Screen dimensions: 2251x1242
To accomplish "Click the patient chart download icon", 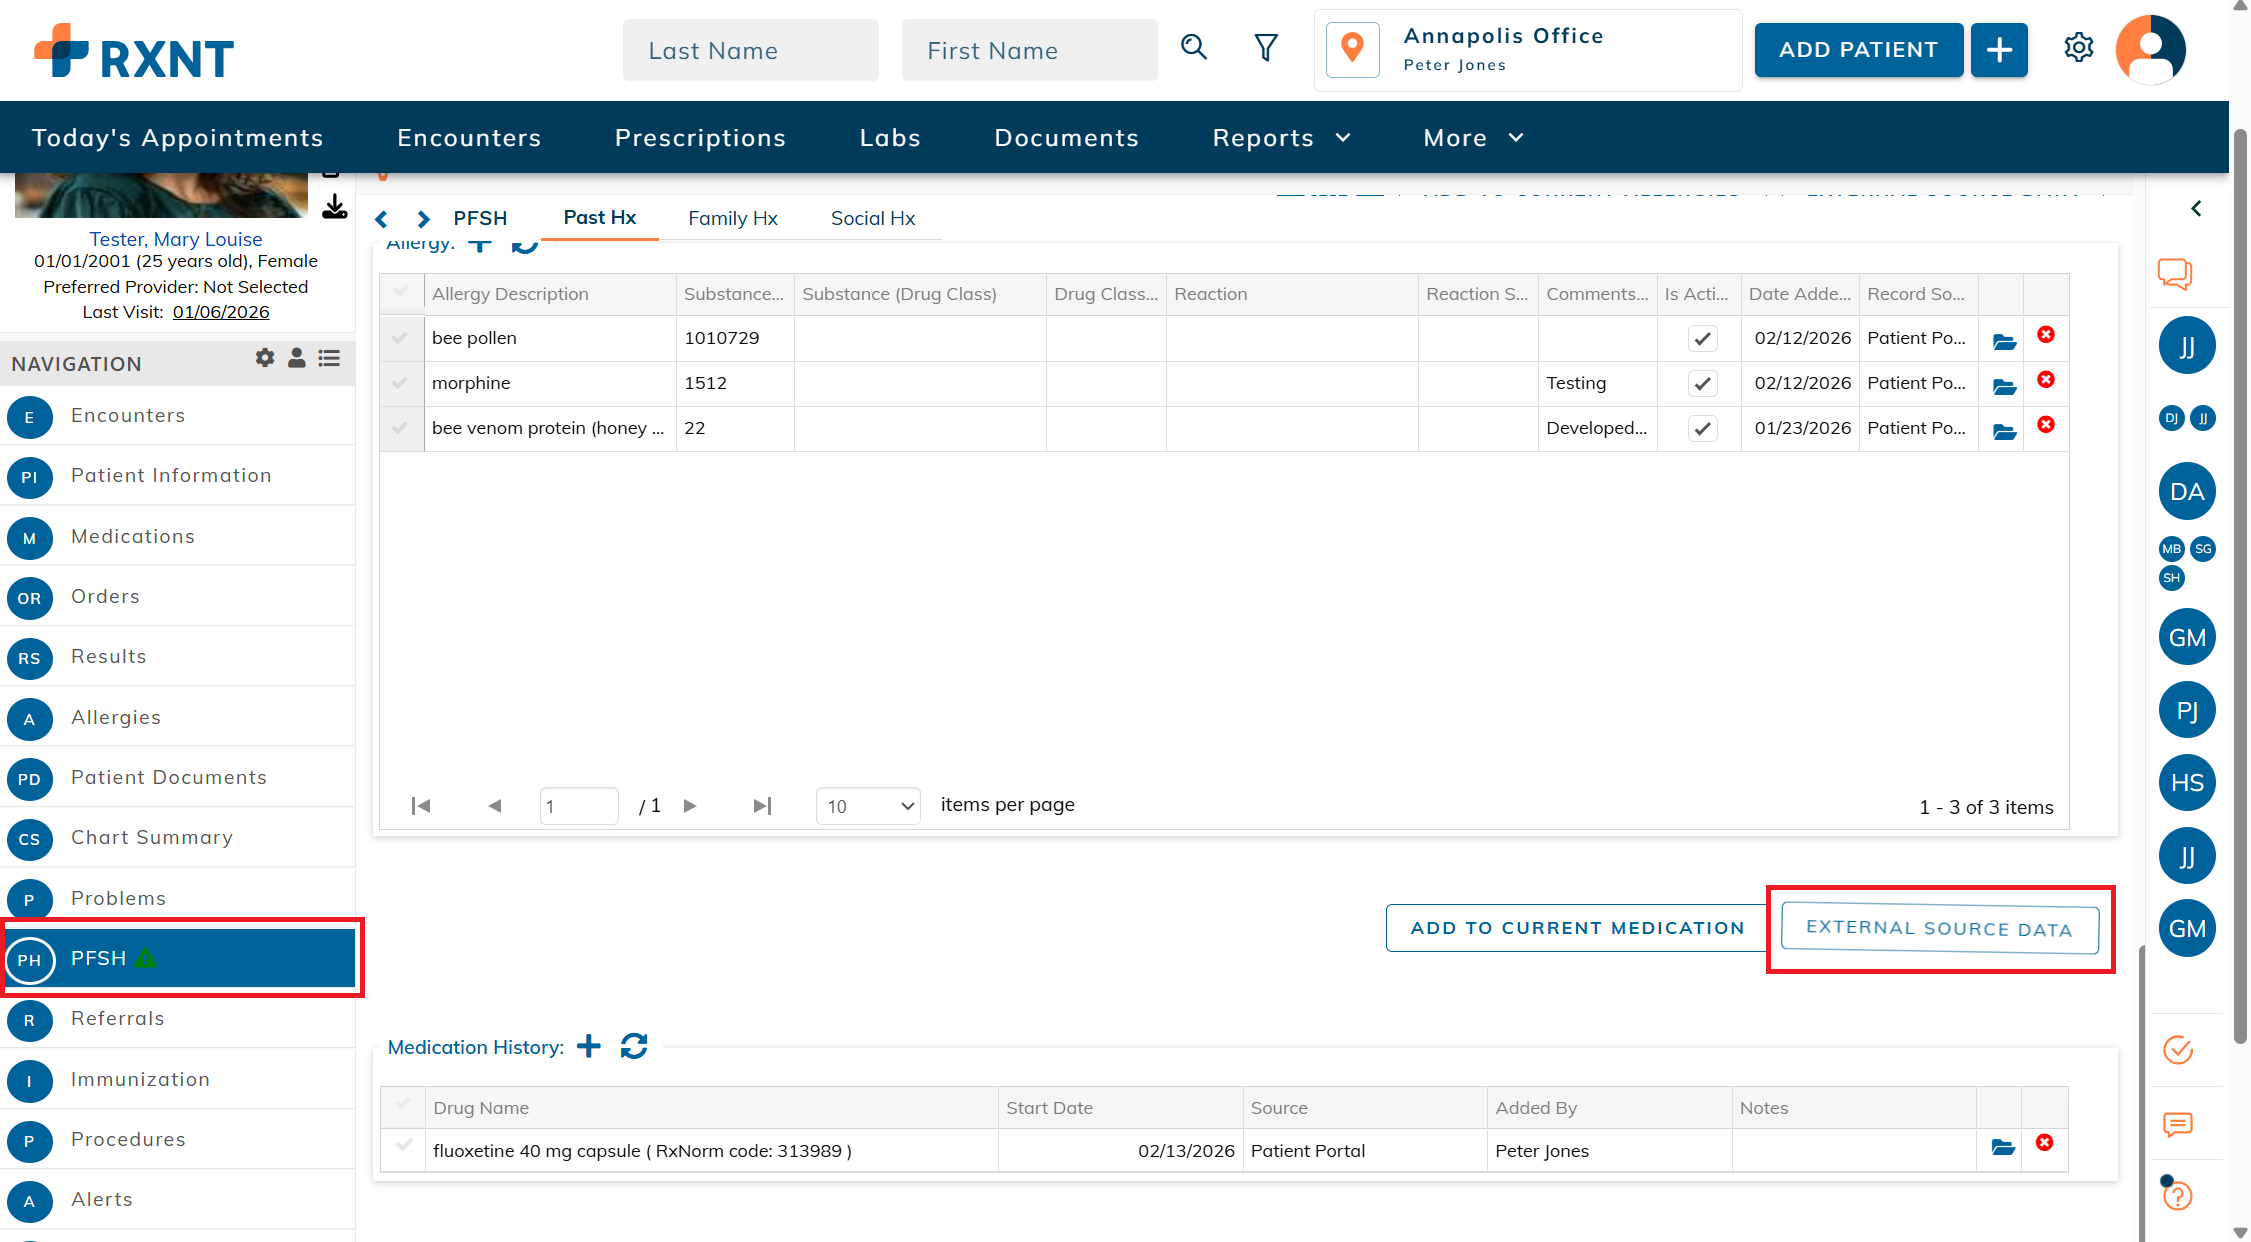I will click(x=335, y=207).
